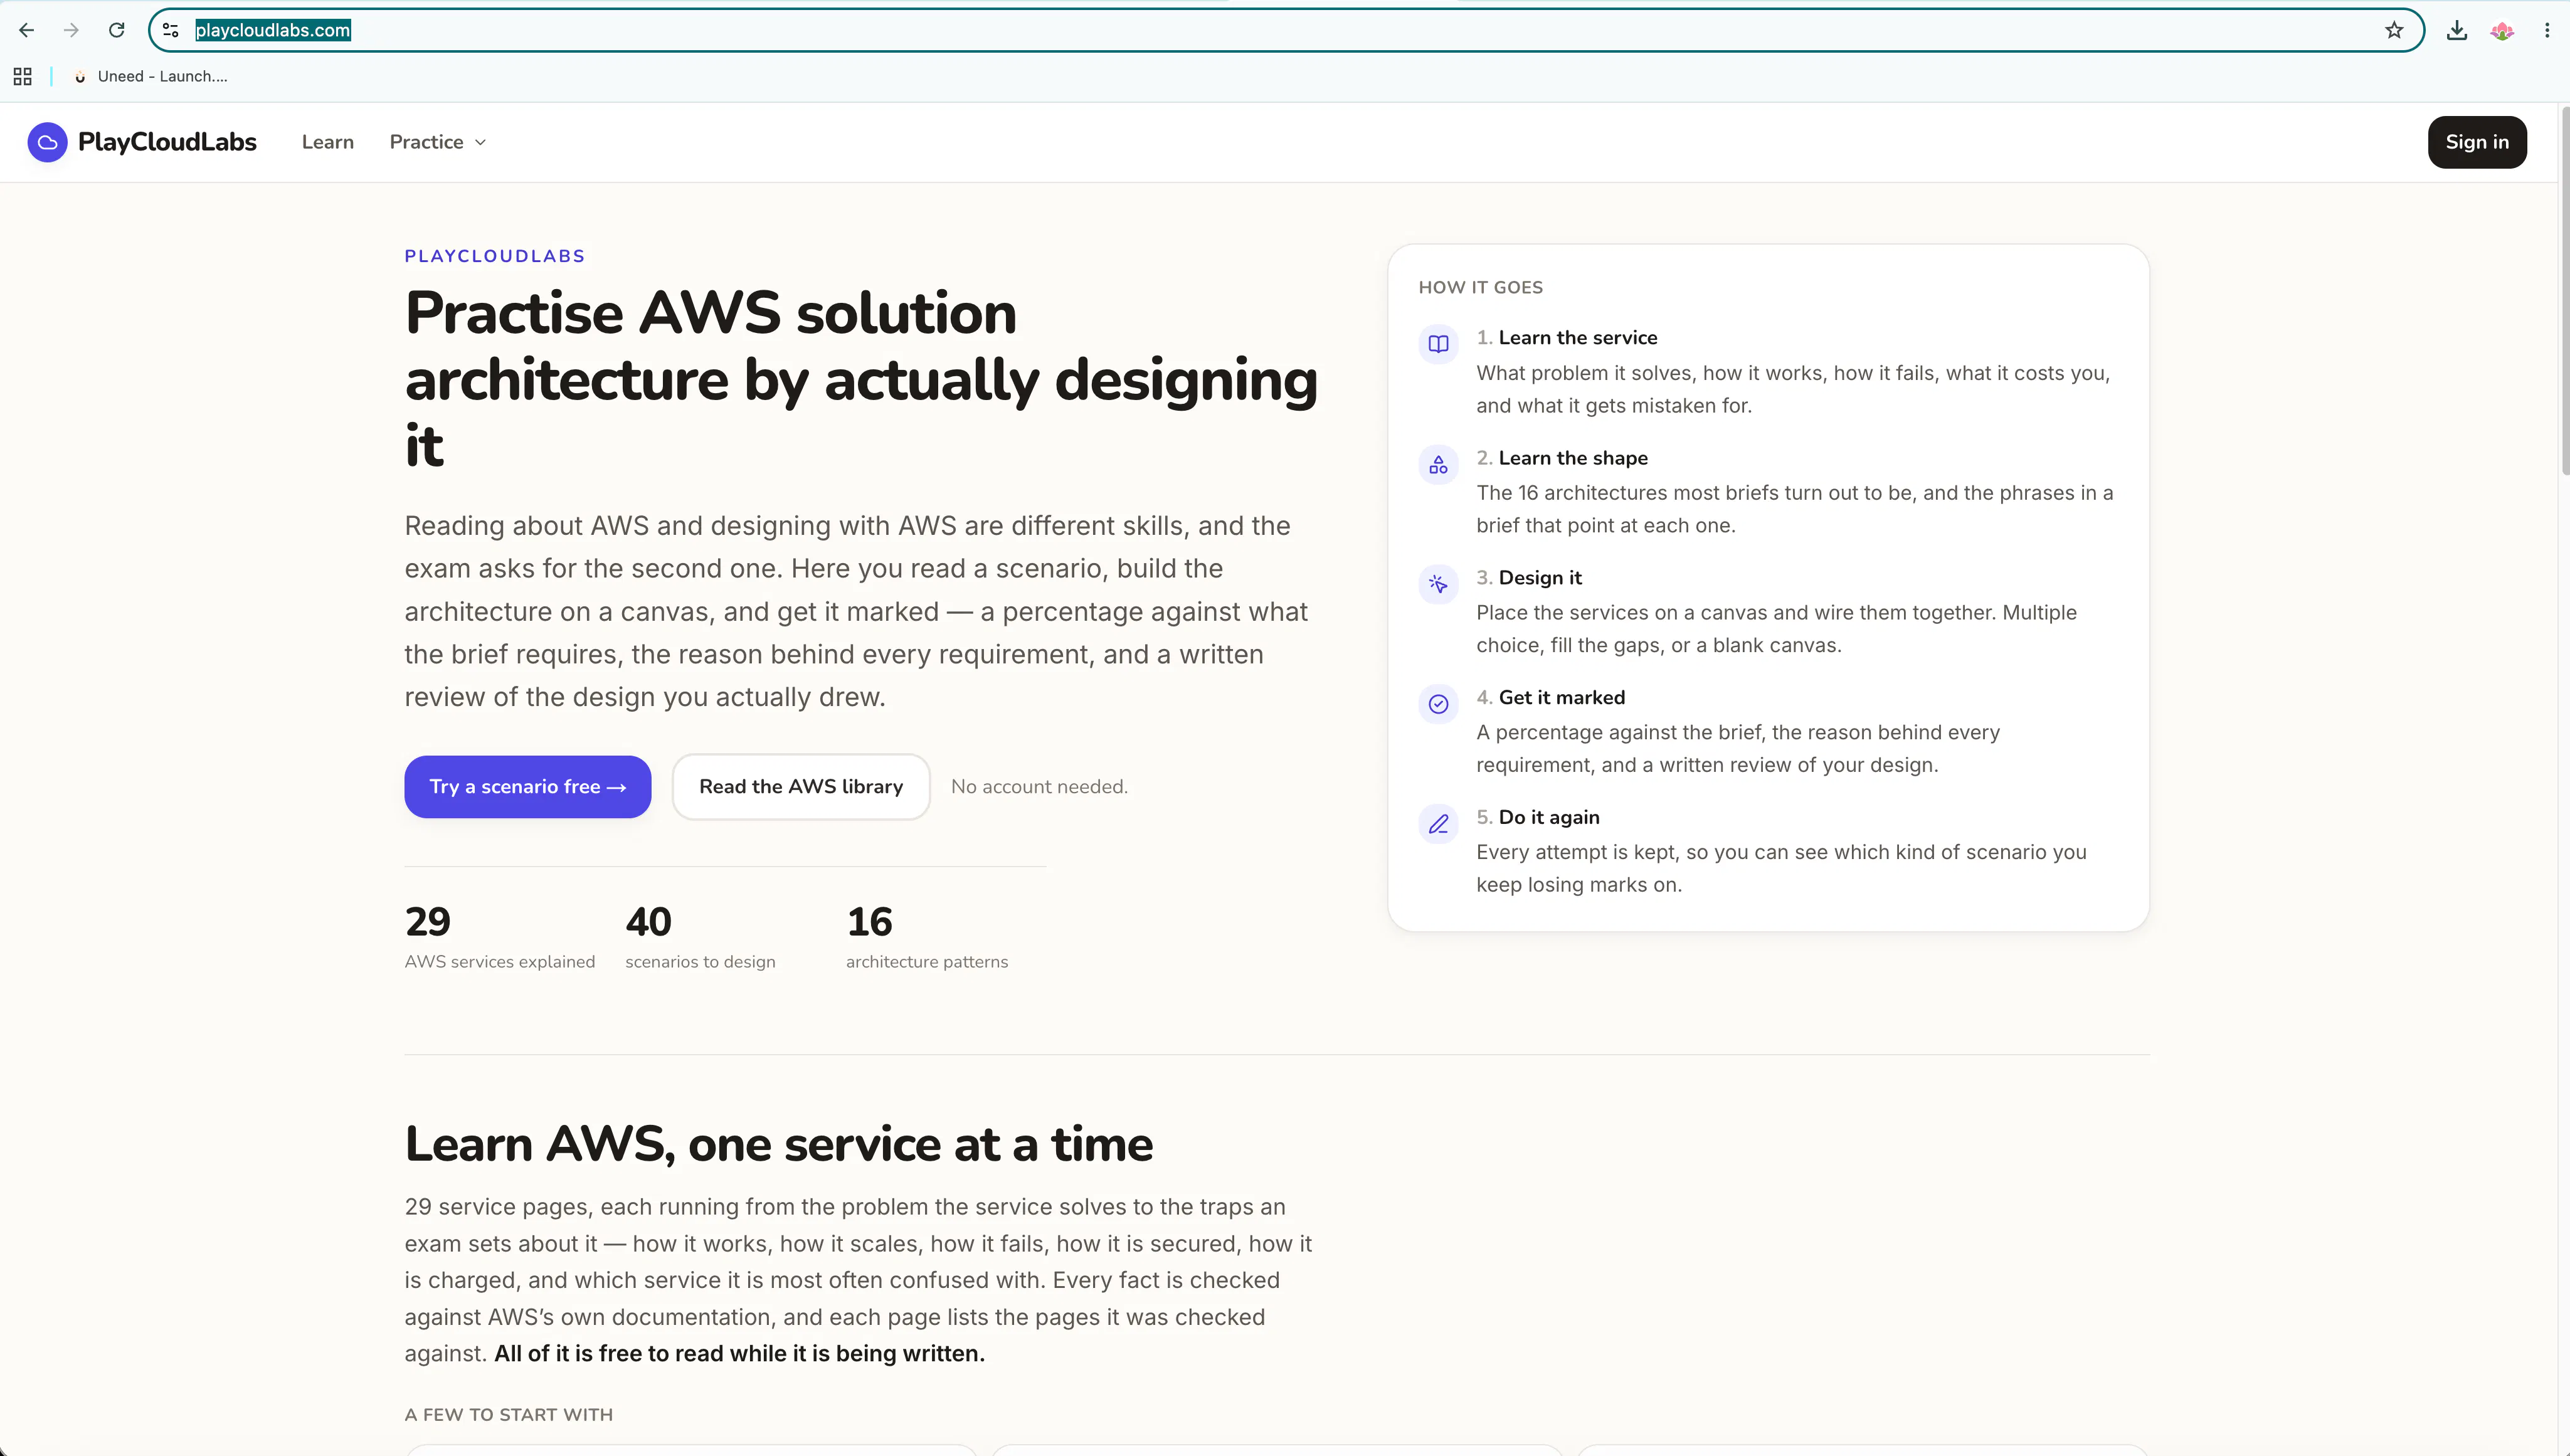This screenshot has height=1456, width=2570.
Task: Open site information icon in address bar
Action: [x=171, y=30]
